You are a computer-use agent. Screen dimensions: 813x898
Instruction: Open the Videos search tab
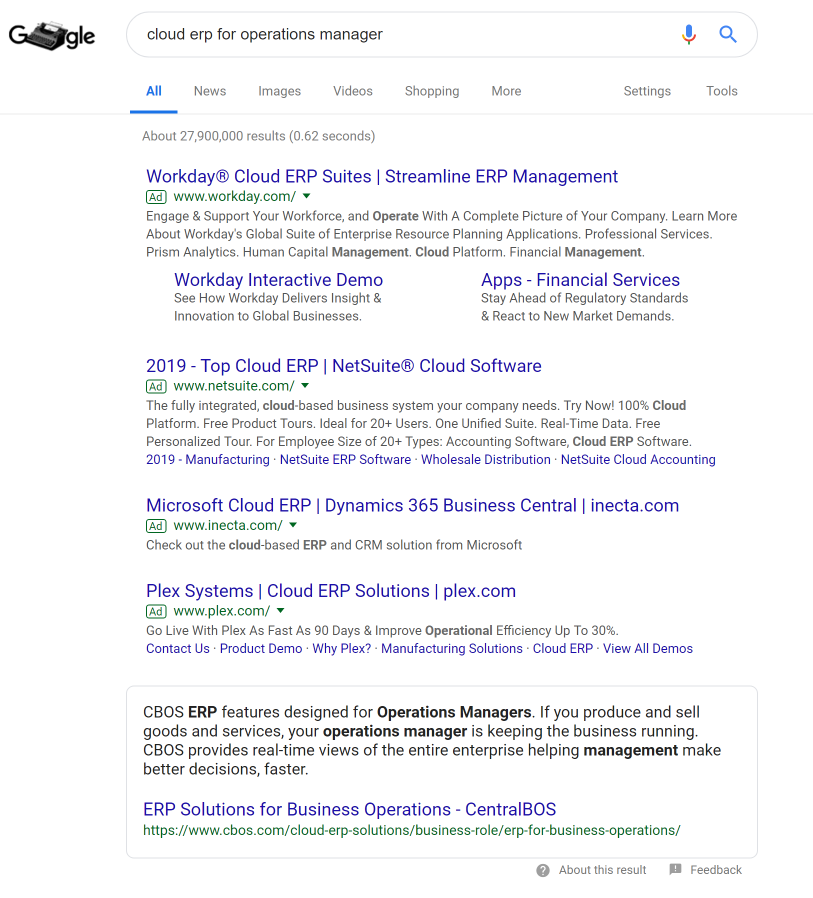353,91
